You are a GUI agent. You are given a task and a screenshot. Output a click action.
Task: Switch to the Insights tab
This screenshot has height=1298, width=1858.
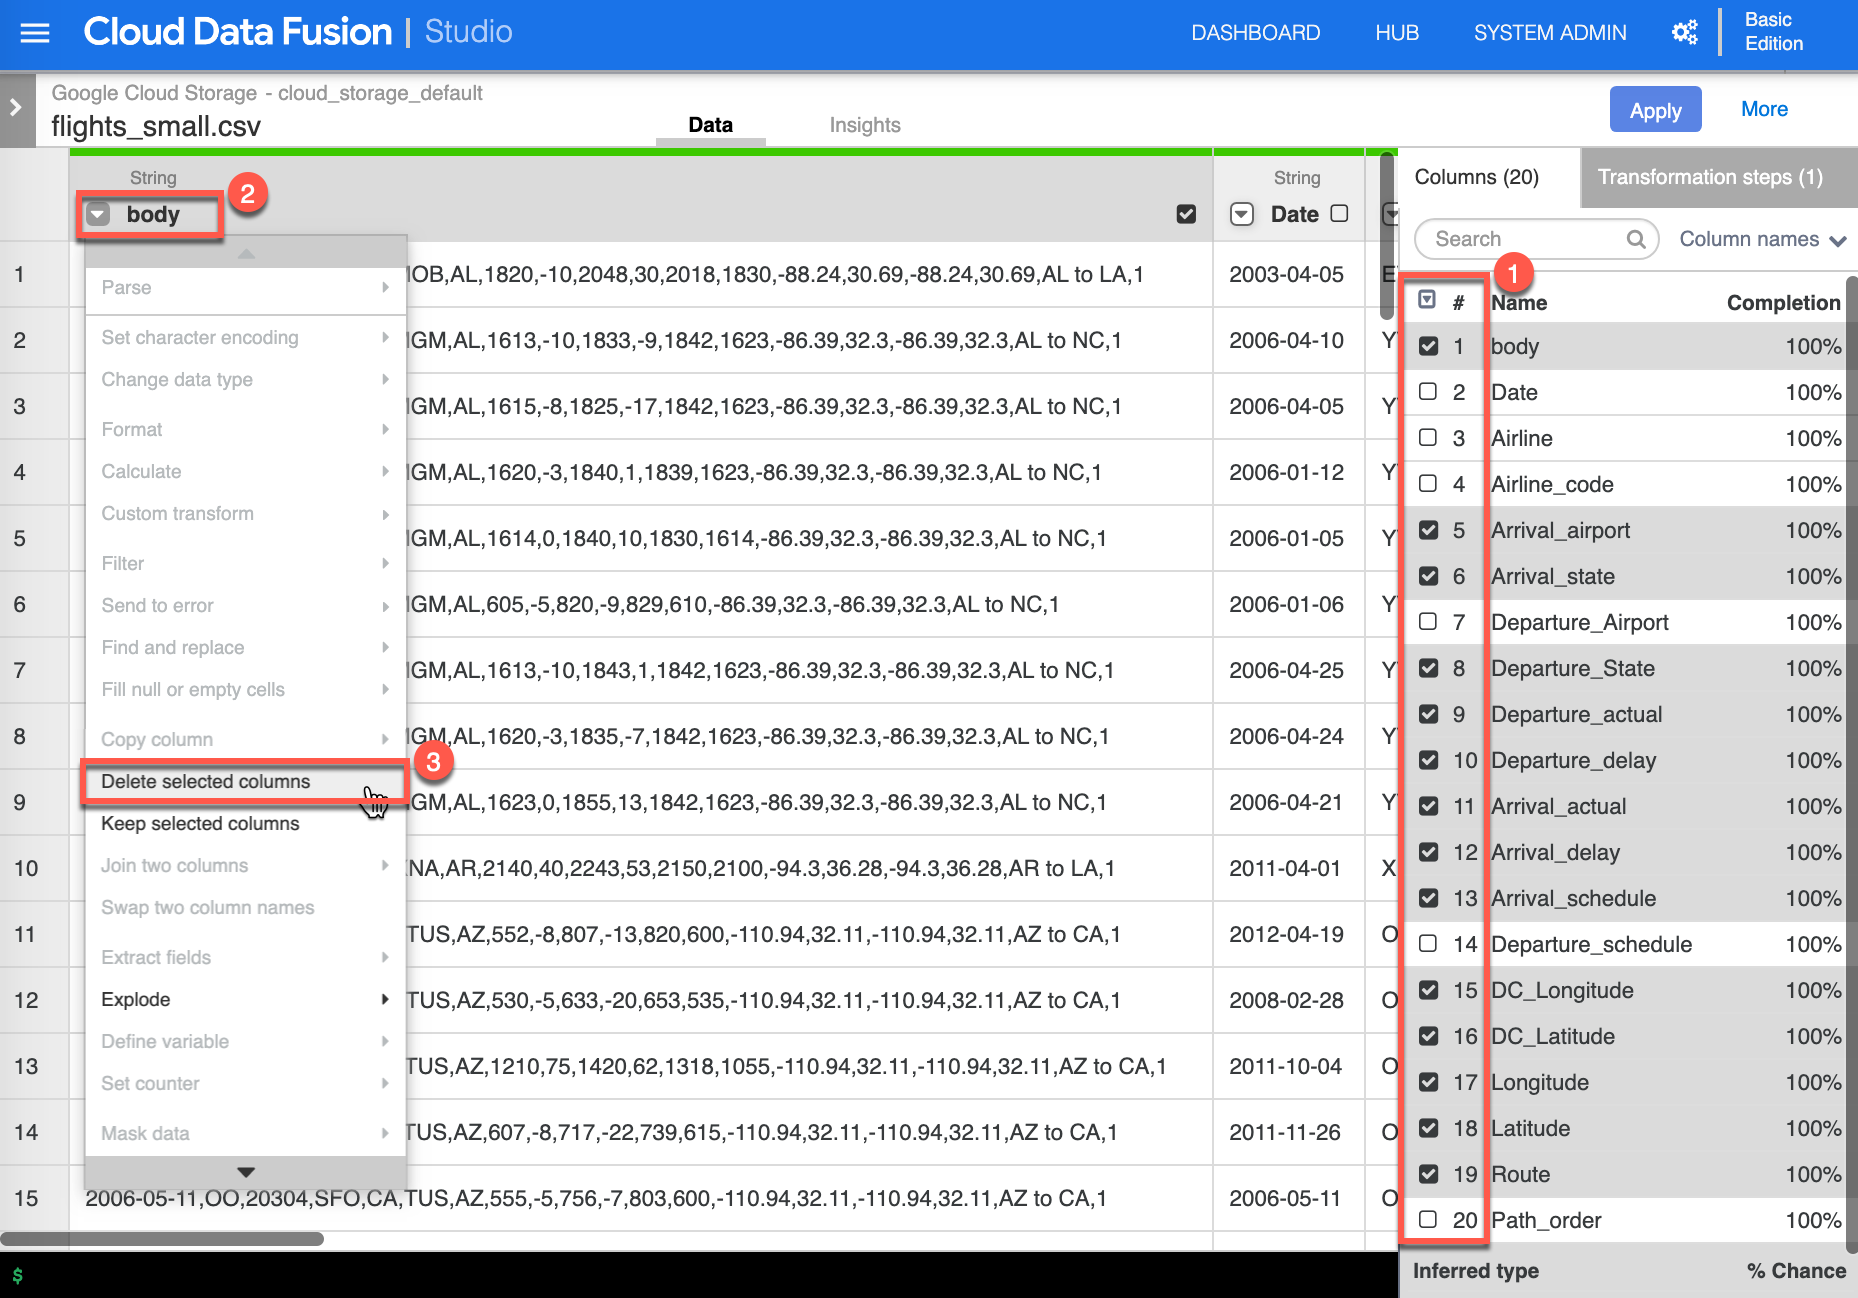864,125
